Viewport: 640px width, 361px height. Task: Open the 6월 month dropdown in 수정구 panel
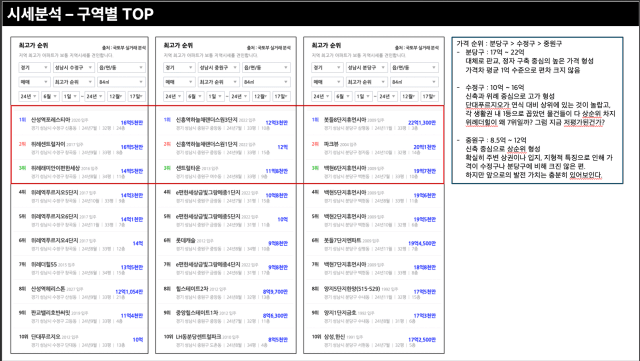click(x=50, y=96)
